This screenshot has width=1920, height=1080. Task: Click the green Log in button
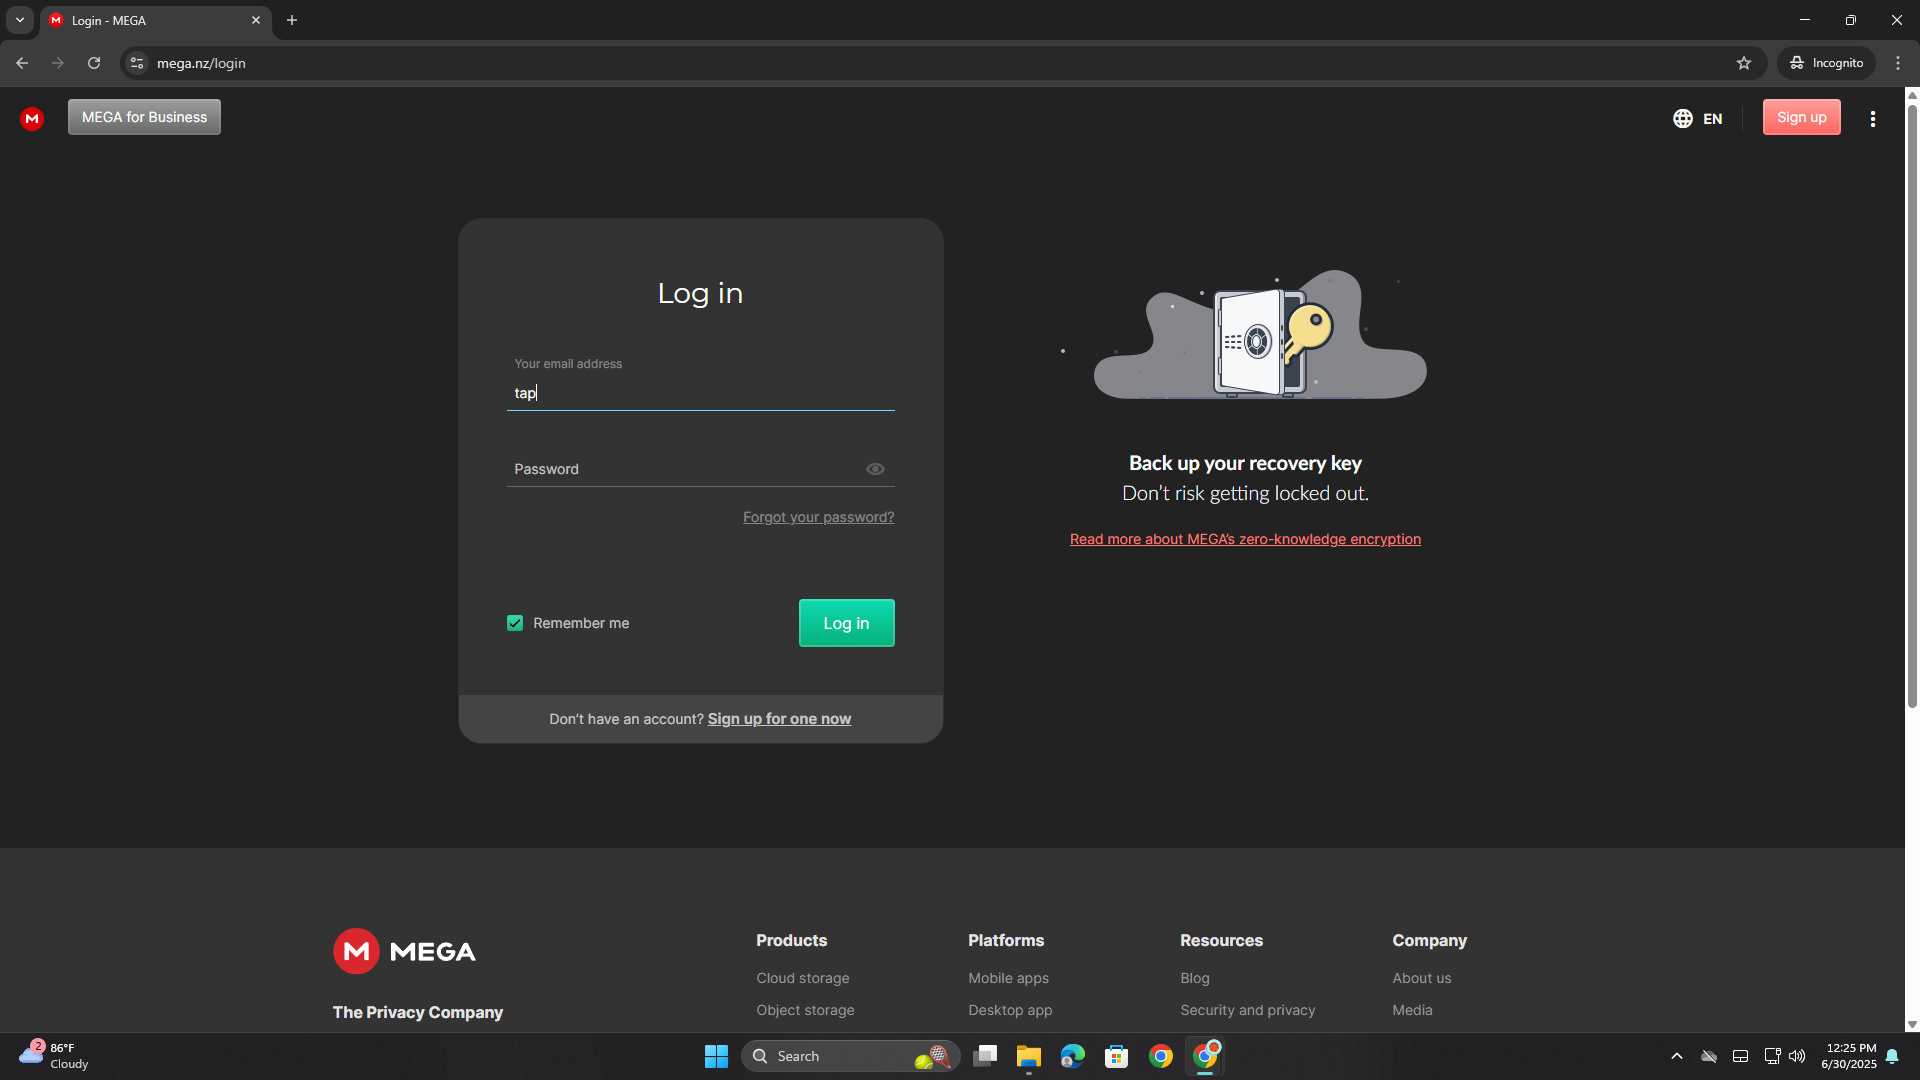(846, 623)
